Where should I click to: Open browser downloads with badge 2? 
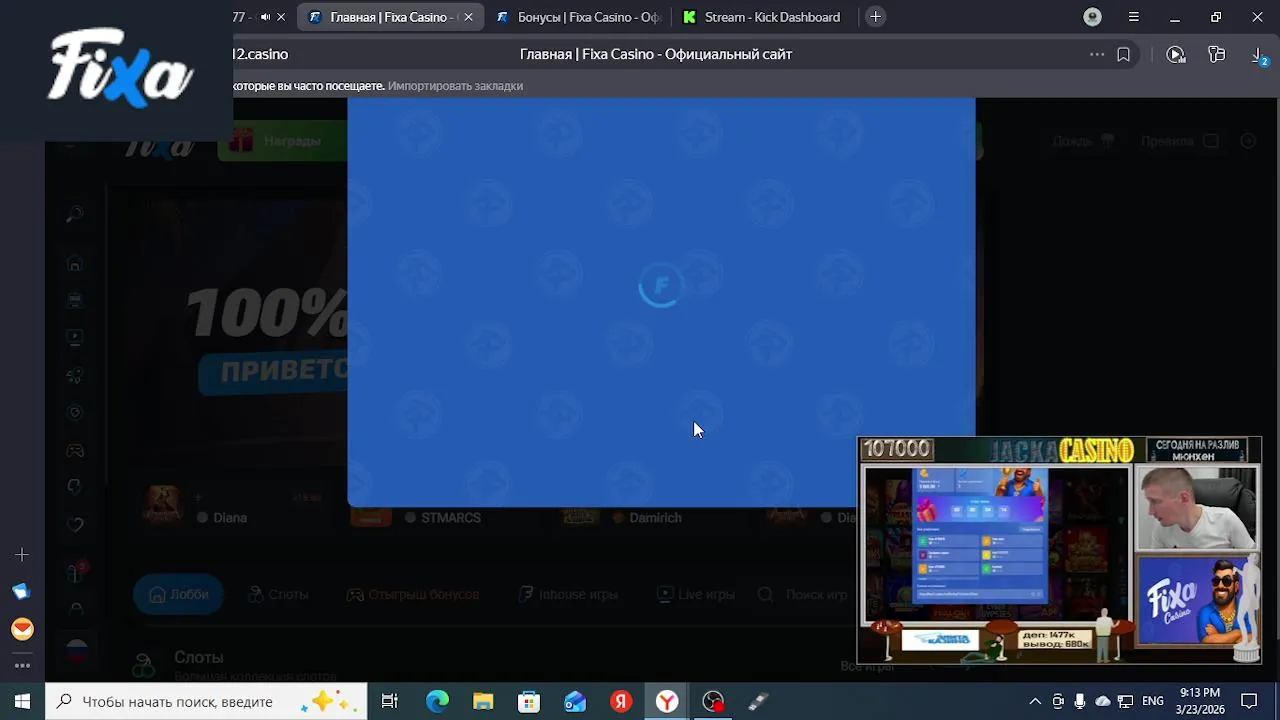point(1260,55)
